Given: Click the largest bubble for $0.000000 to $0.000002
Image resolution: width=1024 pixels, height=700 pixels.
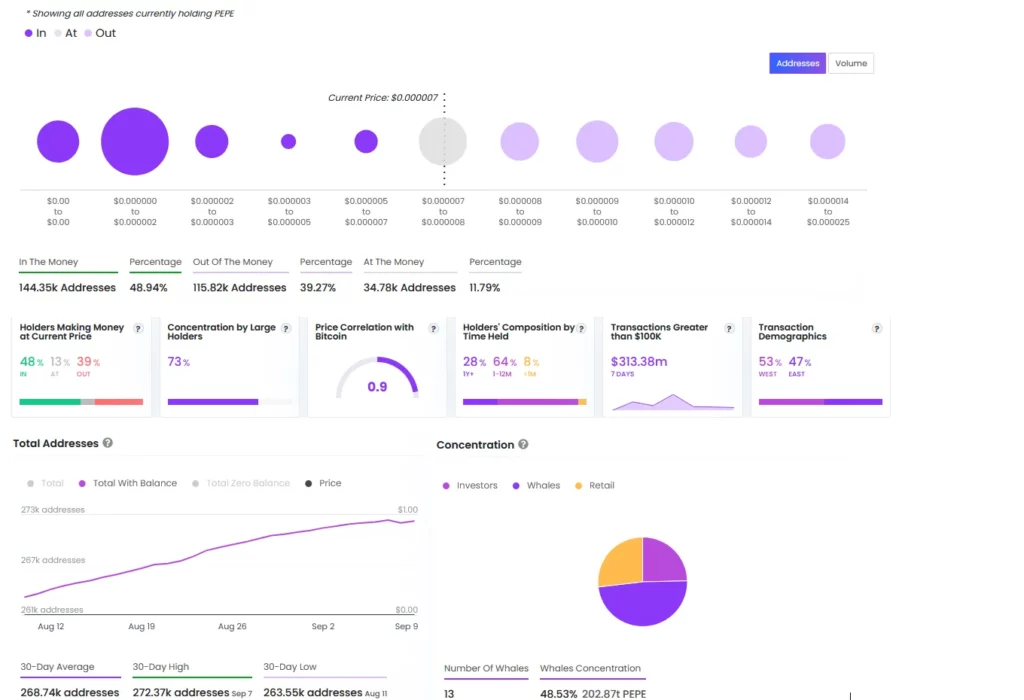Looking at the screenshot, I should tap(135, 142).
